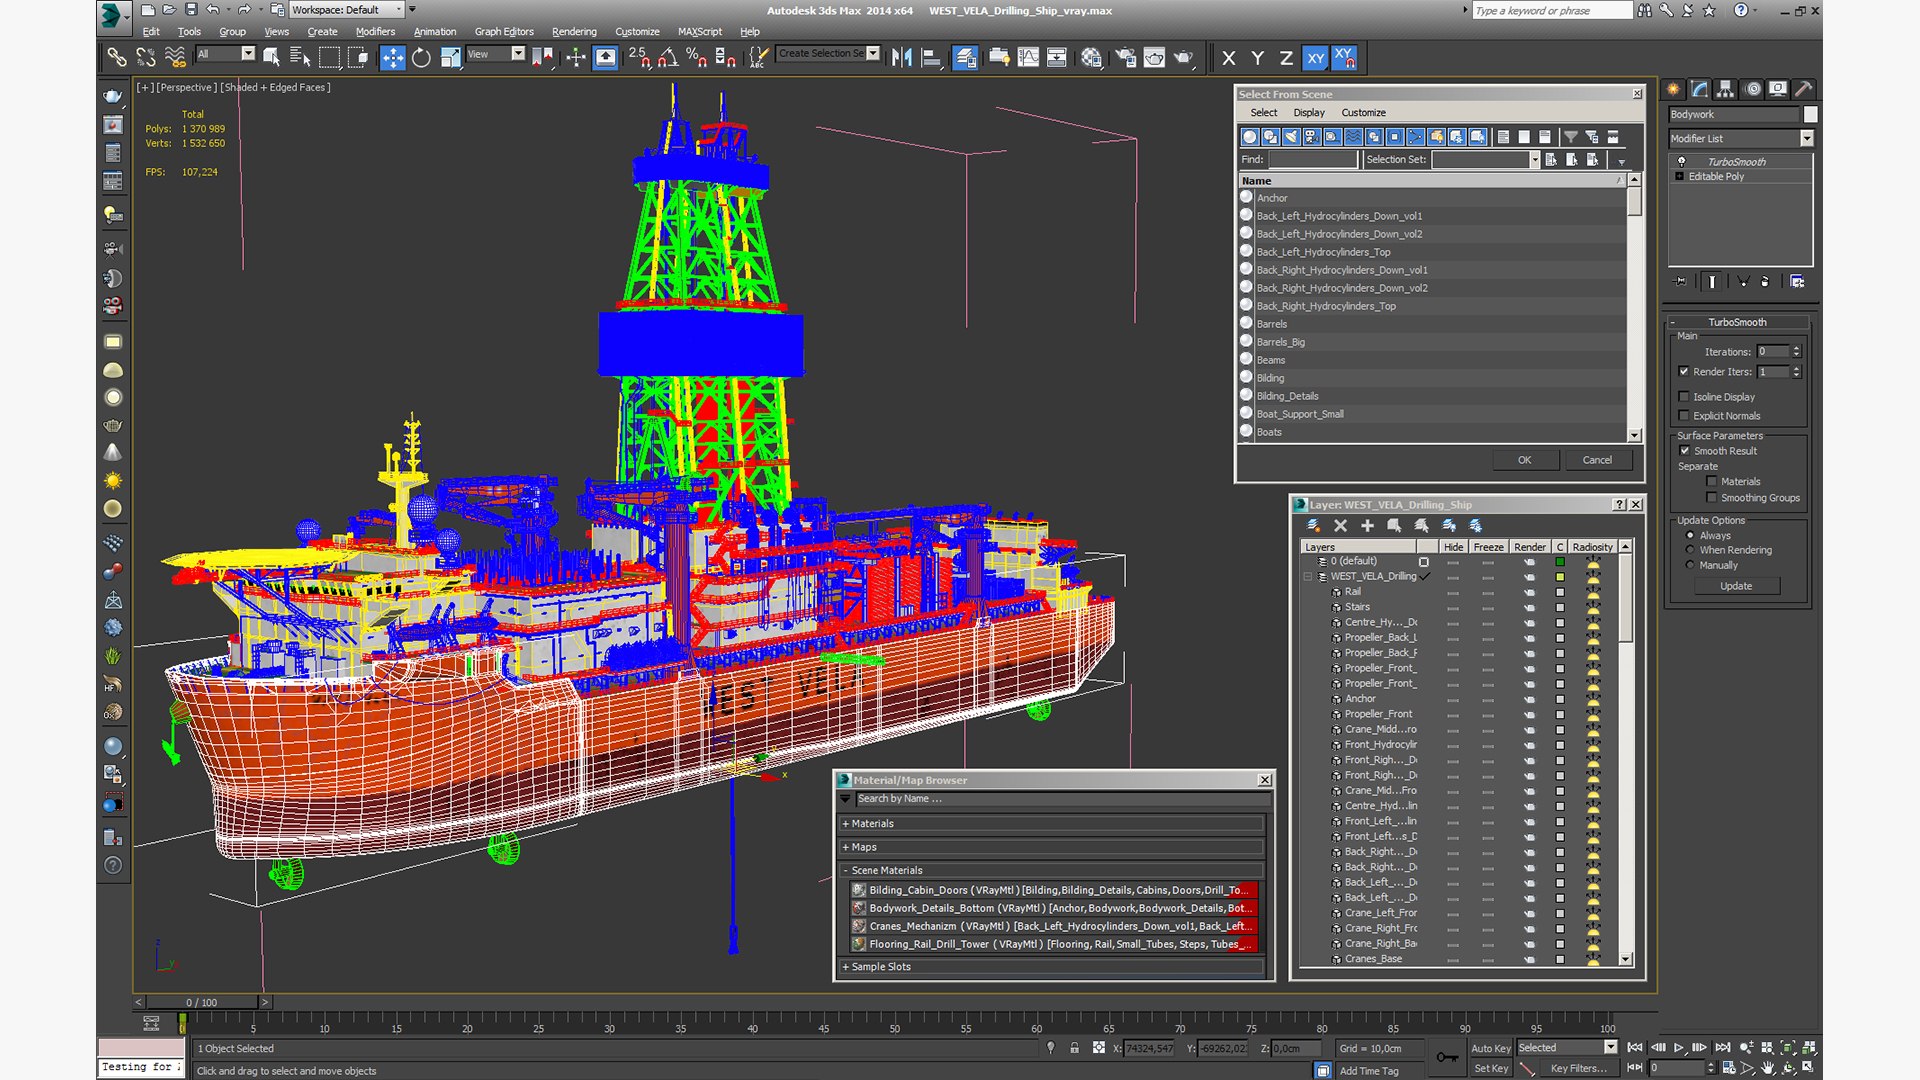Click the Align tool icon
Image resolution: width=1920 pixels, height=1080 pixels.
click(930, 58)
